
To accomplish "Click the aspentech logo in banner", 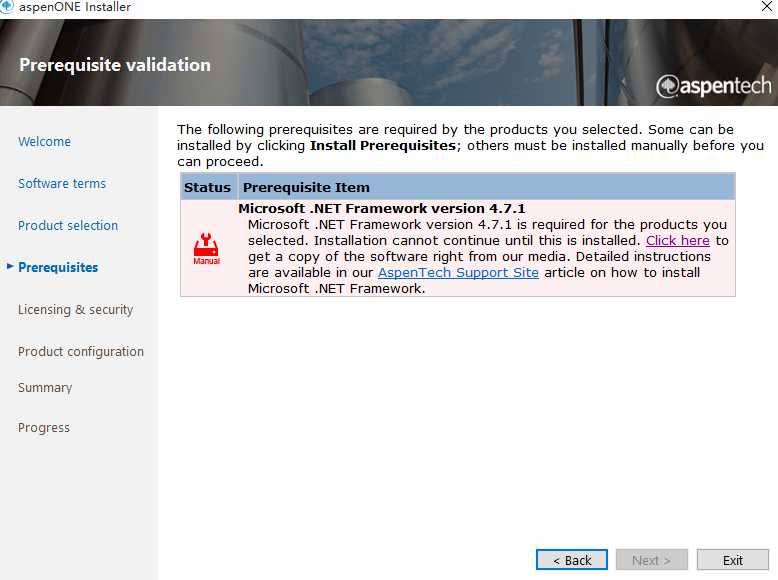I will 713,86.
